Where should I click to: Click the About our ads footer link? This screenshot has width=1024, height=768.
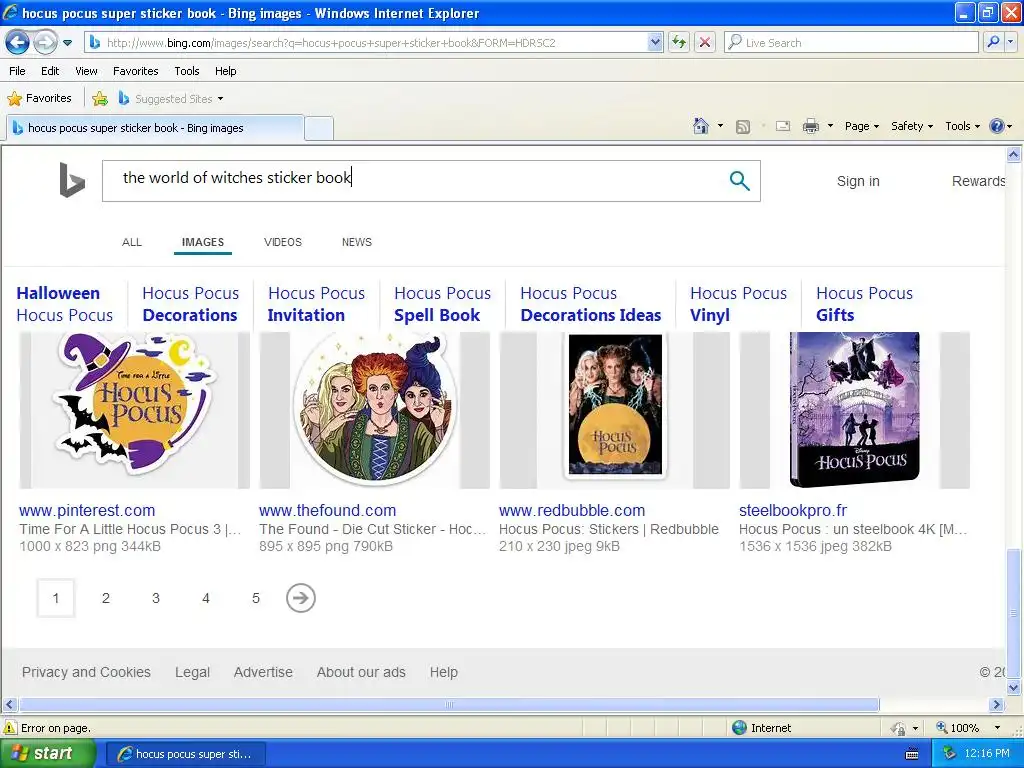pyautogui.click(x=361, y=672)
